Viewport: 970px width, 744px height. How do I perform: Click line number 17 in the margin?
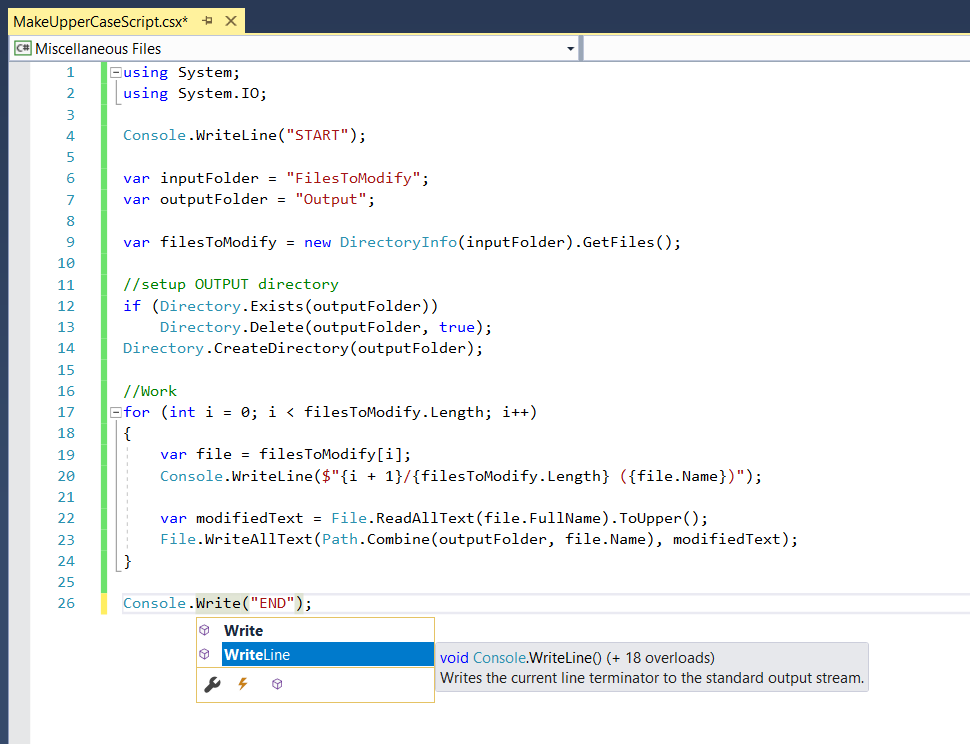66,413
